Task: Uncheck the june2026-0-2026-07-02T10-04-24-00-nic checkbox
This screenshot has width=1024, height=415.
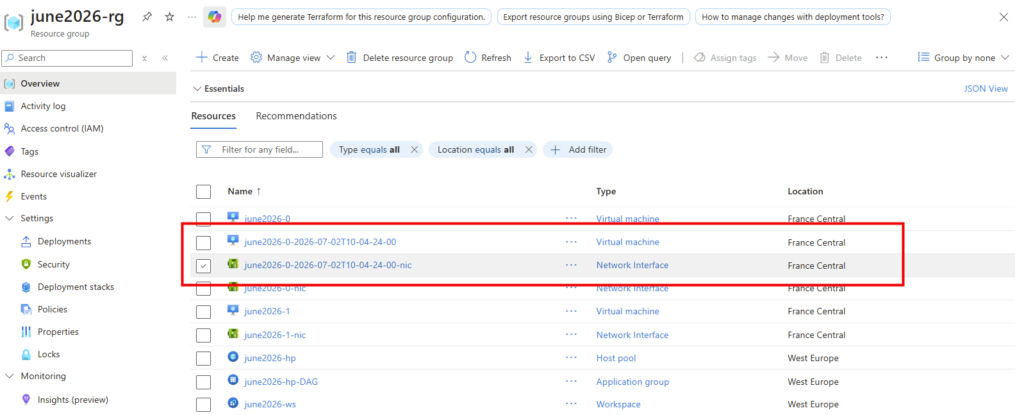Action: tap(204, 266)
